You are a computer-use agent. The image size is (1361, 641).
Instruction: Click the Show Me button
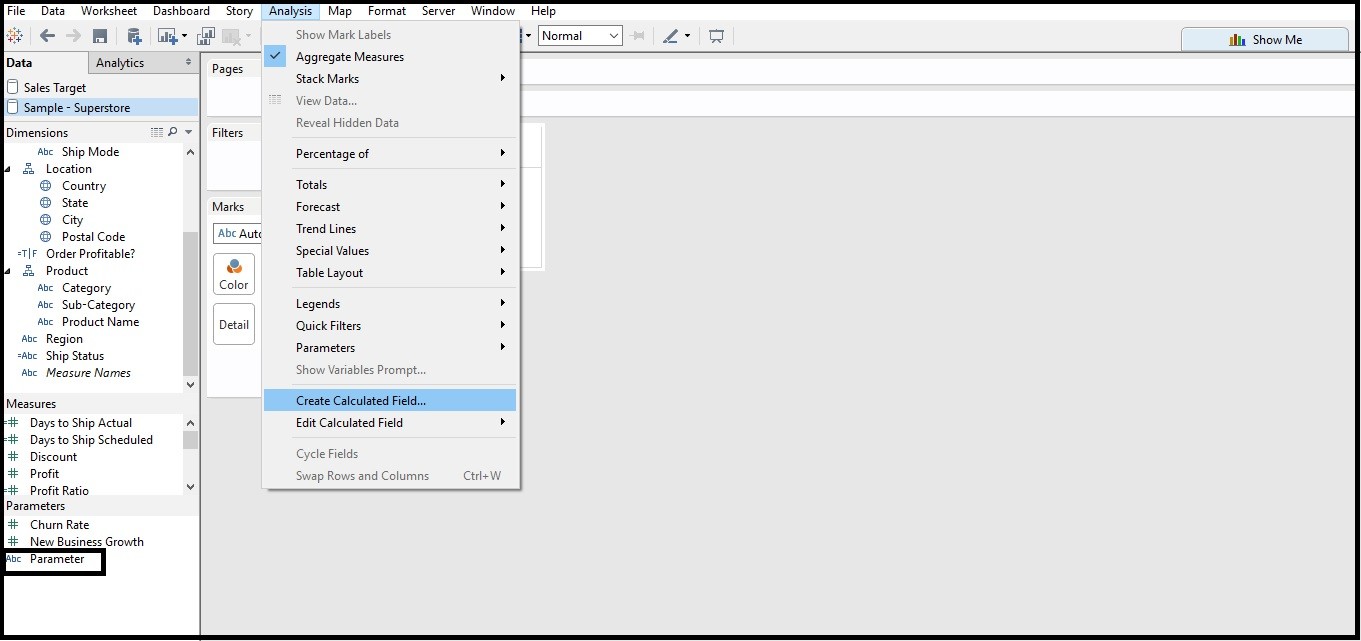click(x=1265, y=39)
